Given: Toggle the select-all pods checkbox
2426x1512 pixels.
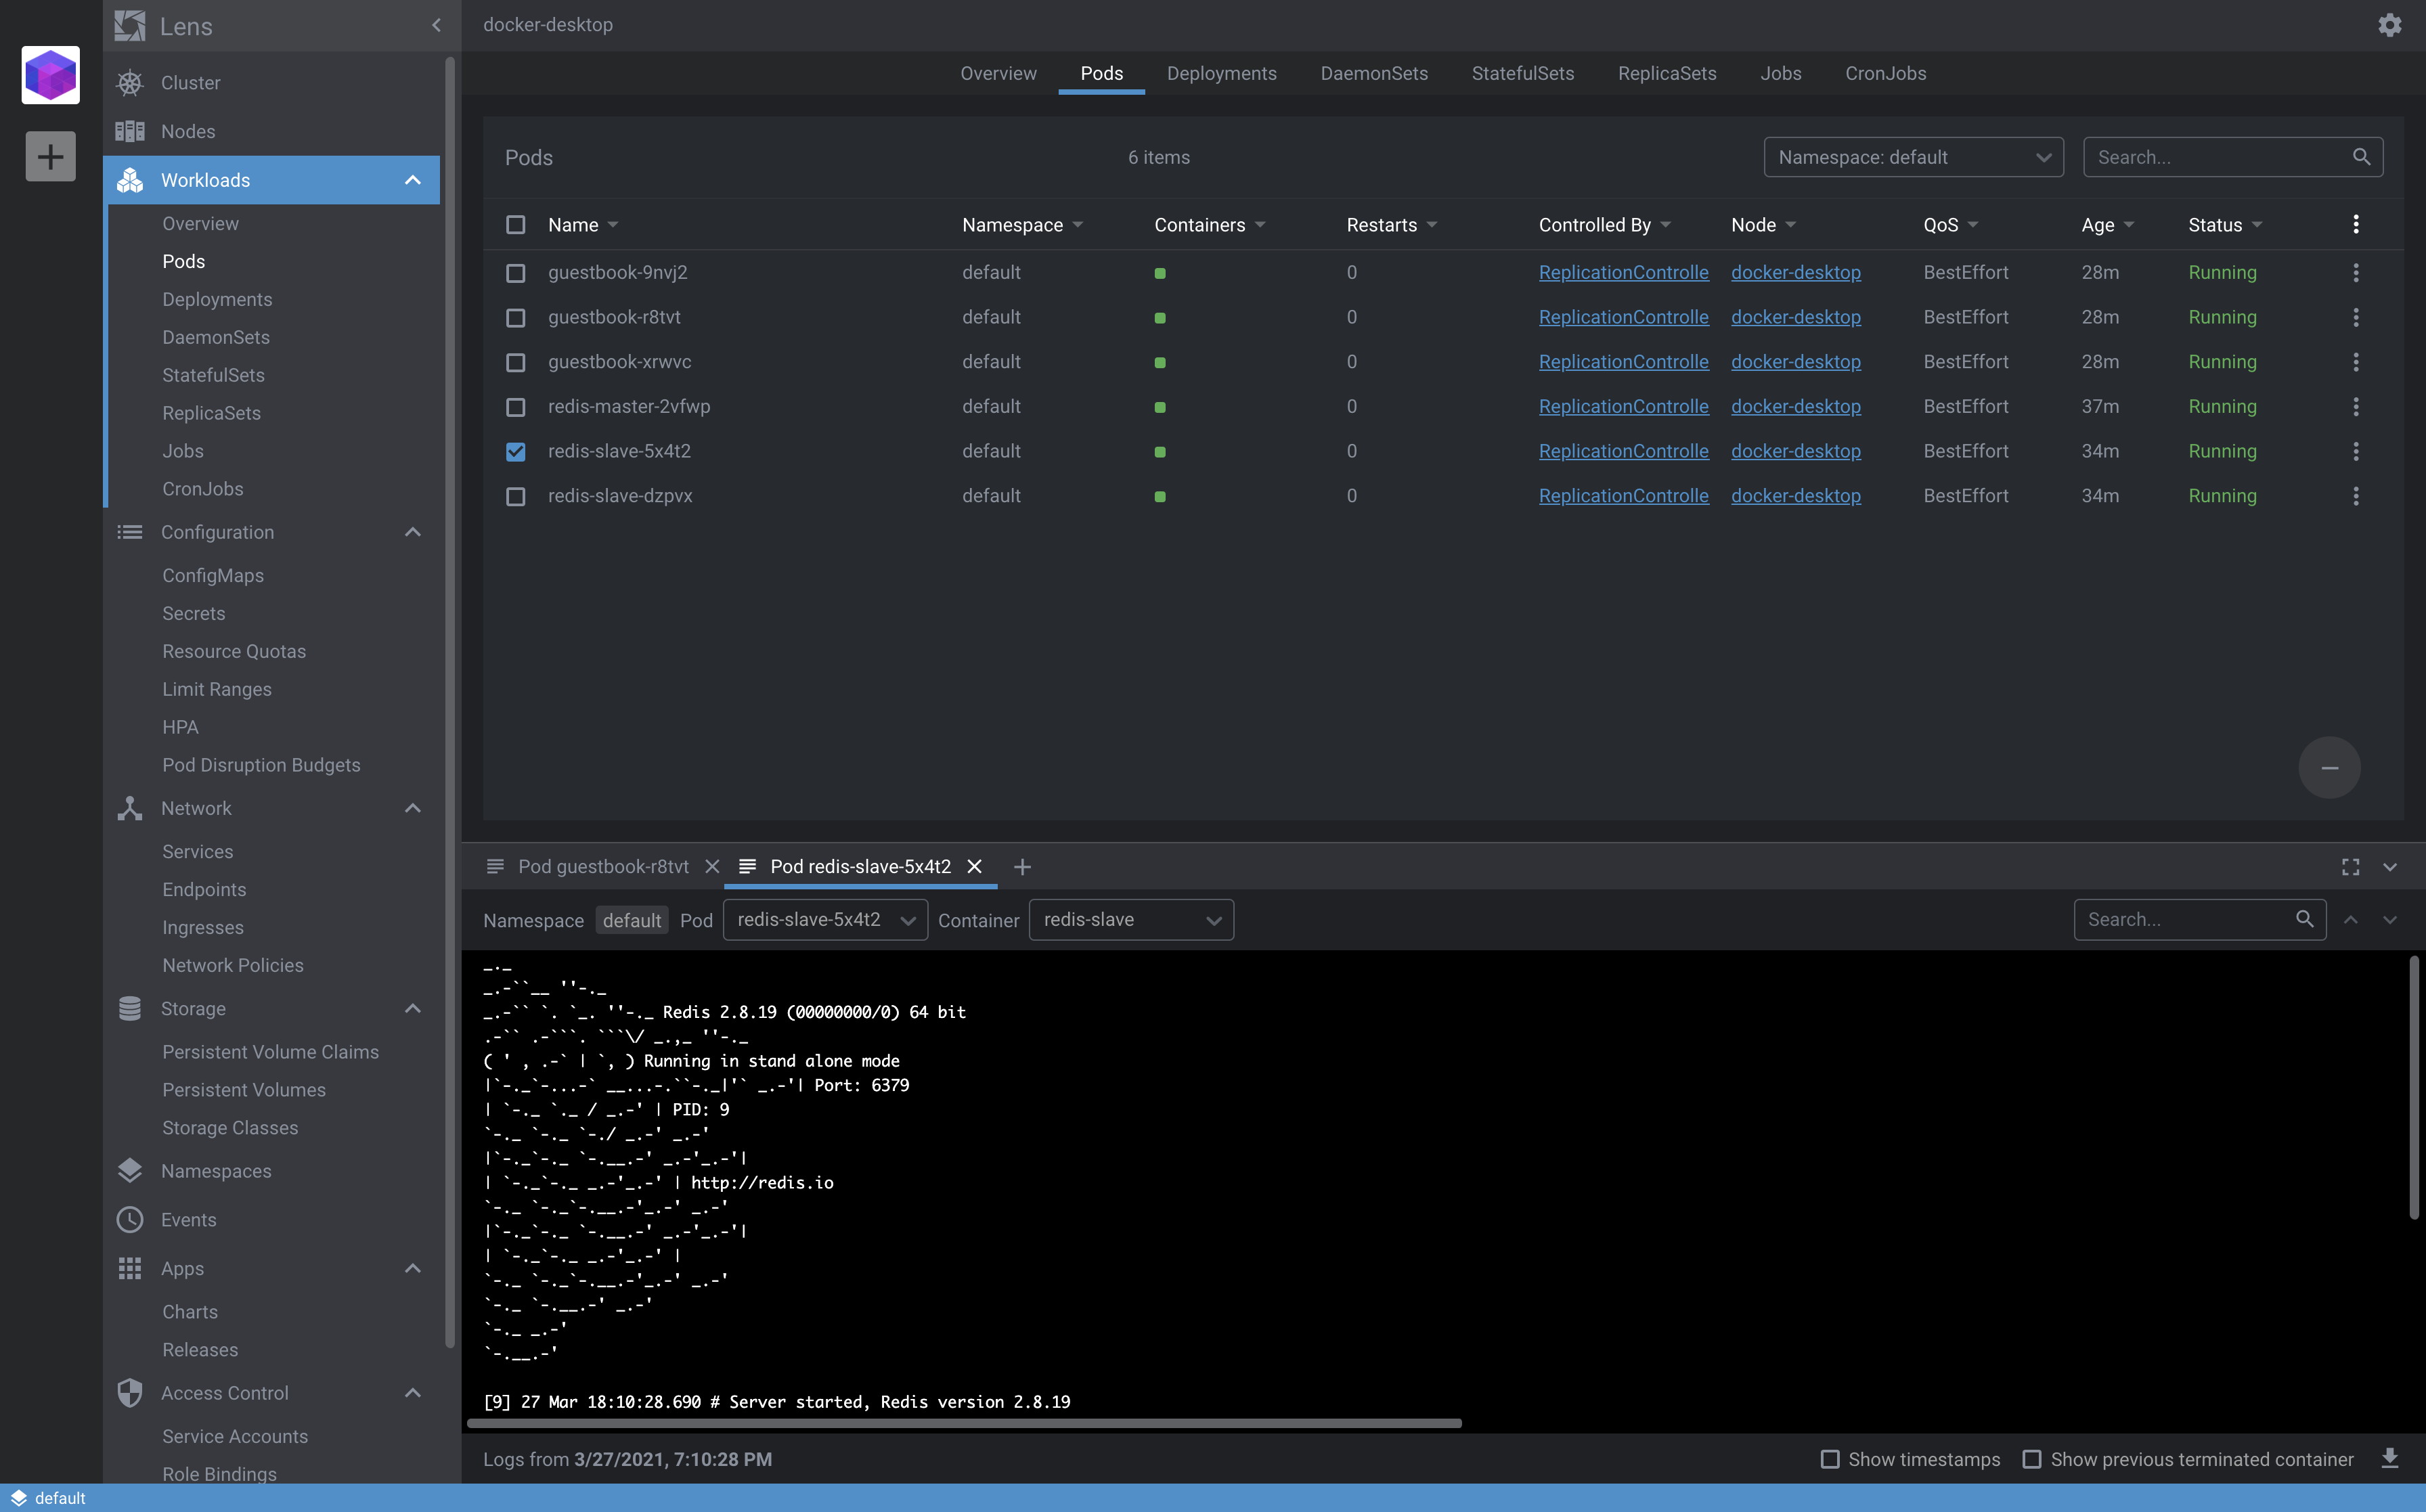Looking at the screenshot, I should [x=515, y=225].
